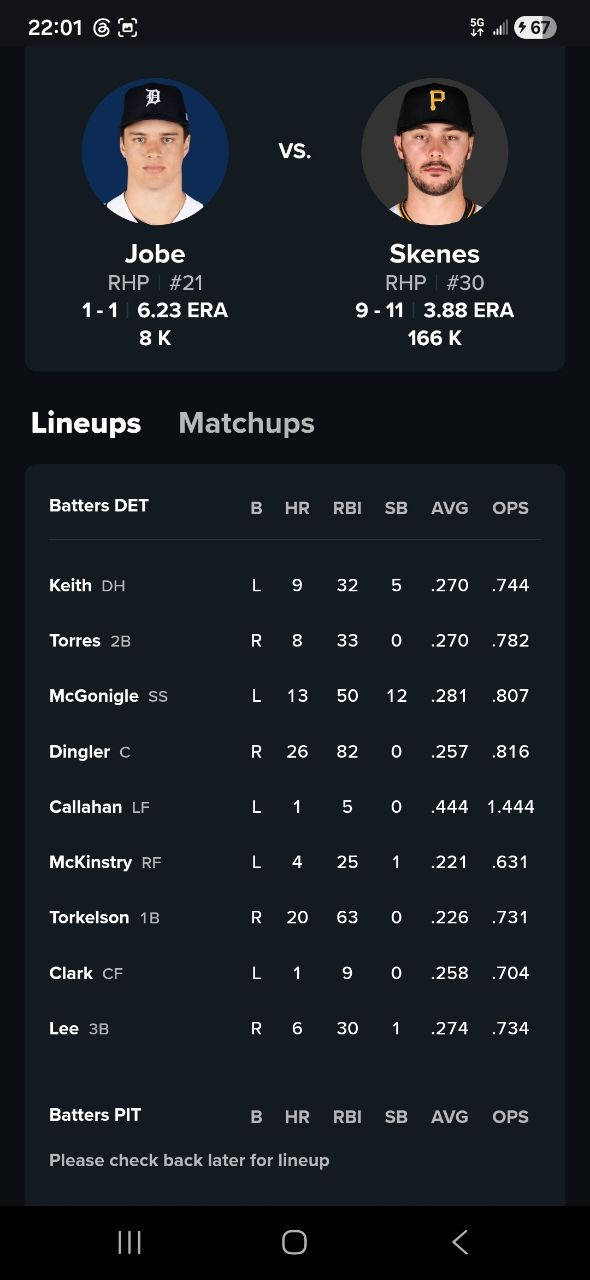Open recent apps with three-bars icon

coord(129,1242)
